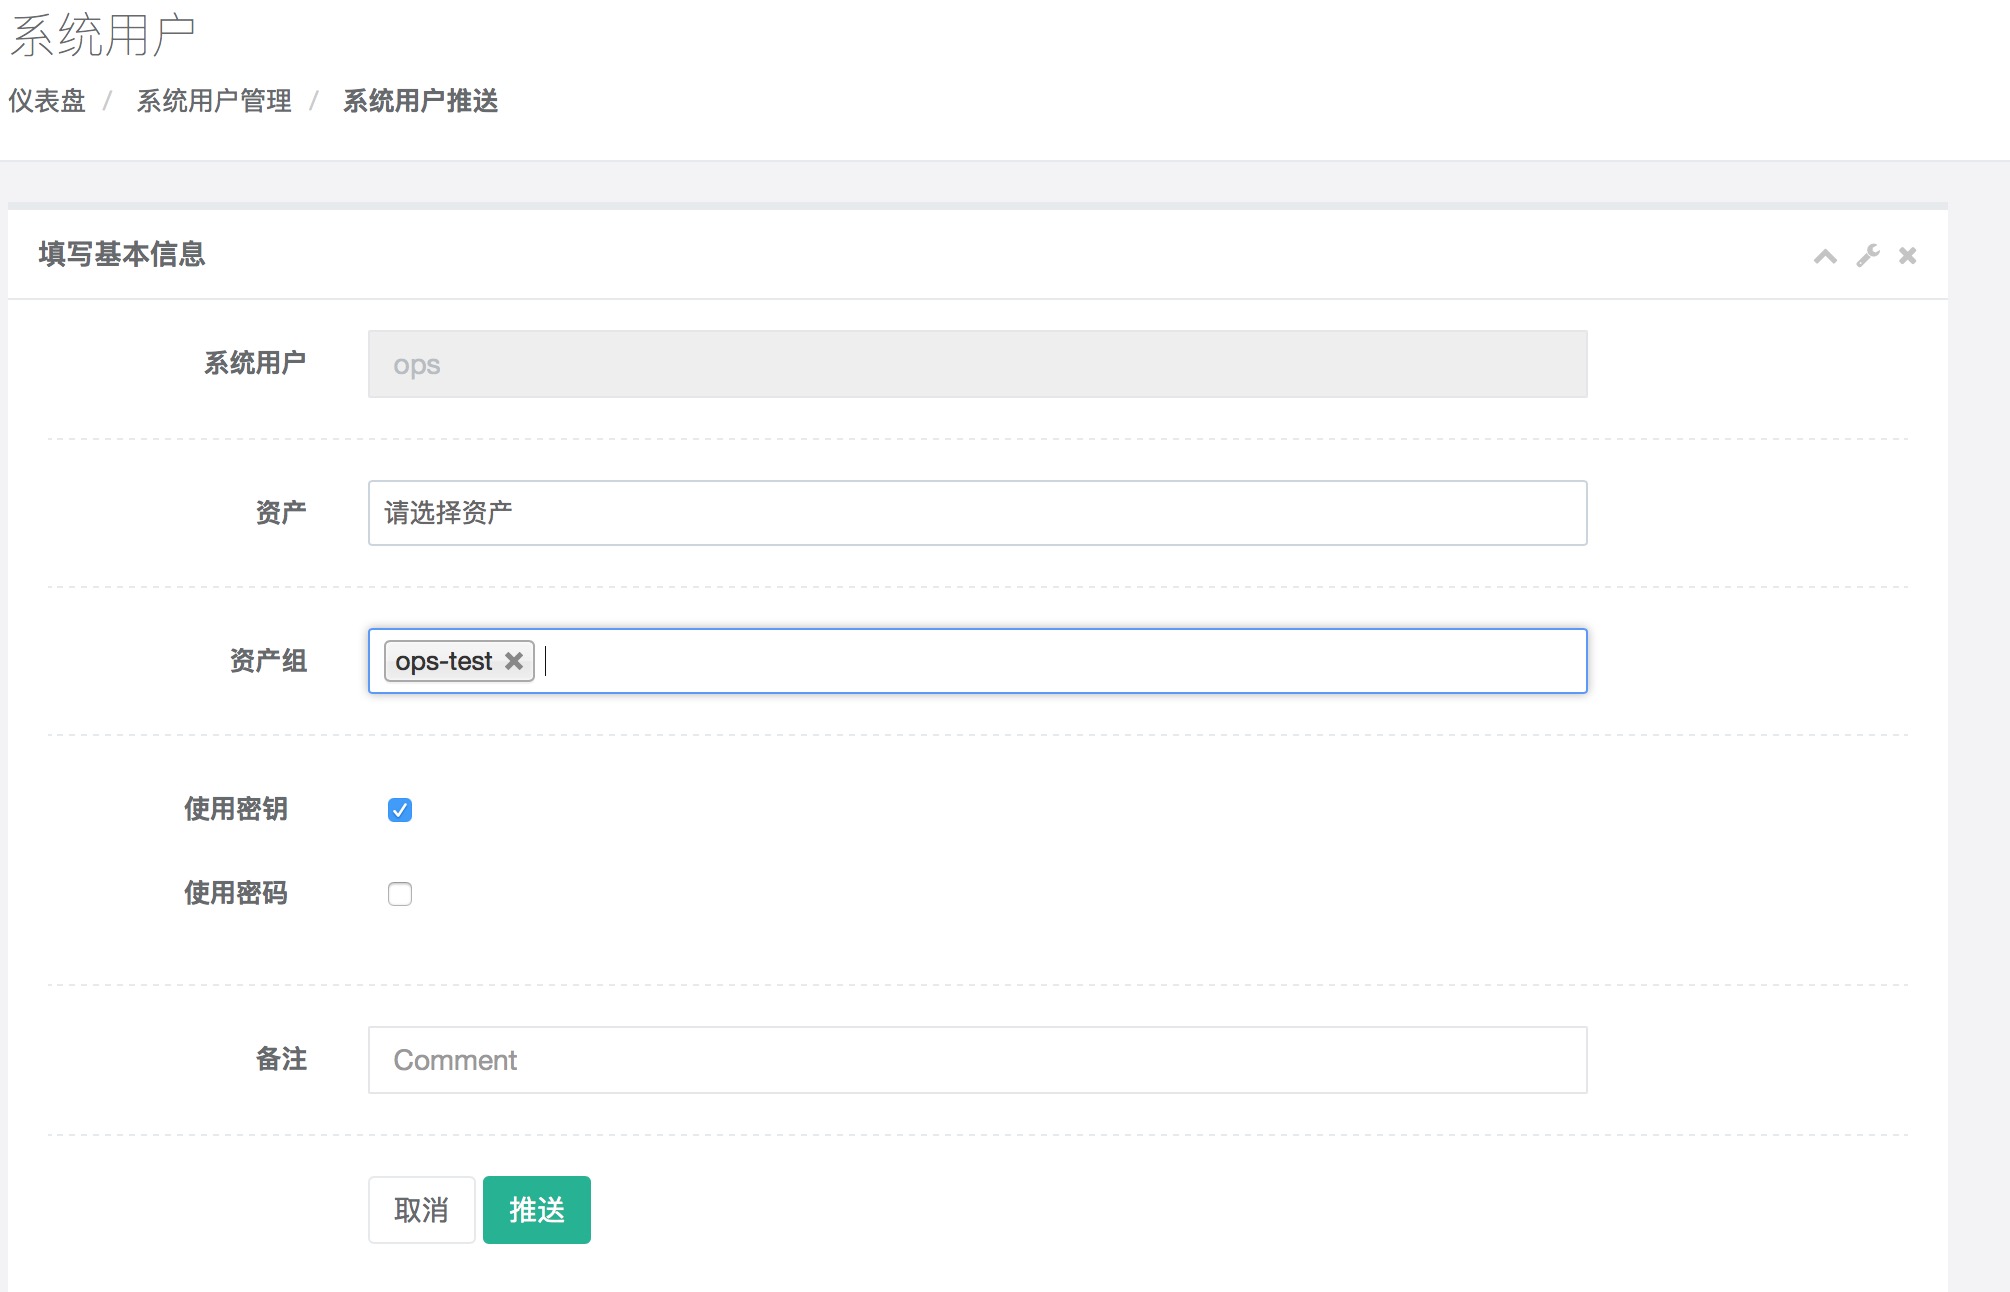The width and height of the screenshot is (2010, 1292).
Task: Go to 仪表盘 breadcrumb link
Action: [x=47, y=101]
